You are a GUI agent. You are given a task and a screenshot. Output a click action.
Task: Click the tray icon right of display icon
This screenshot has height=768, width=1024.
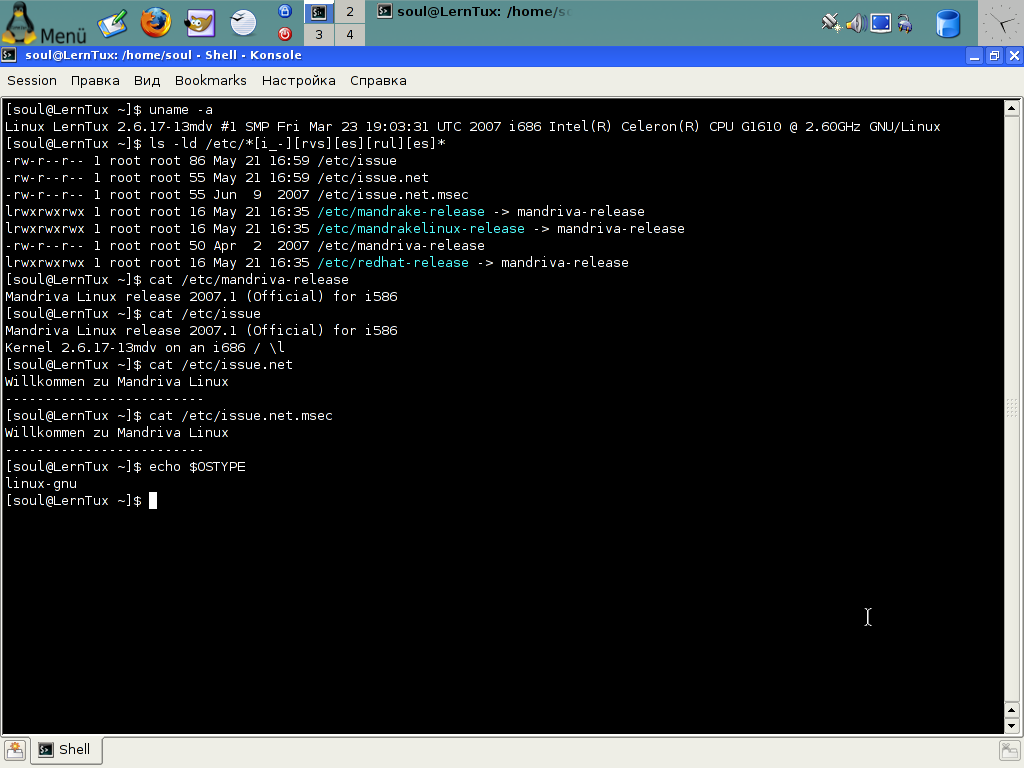[905, 24]
